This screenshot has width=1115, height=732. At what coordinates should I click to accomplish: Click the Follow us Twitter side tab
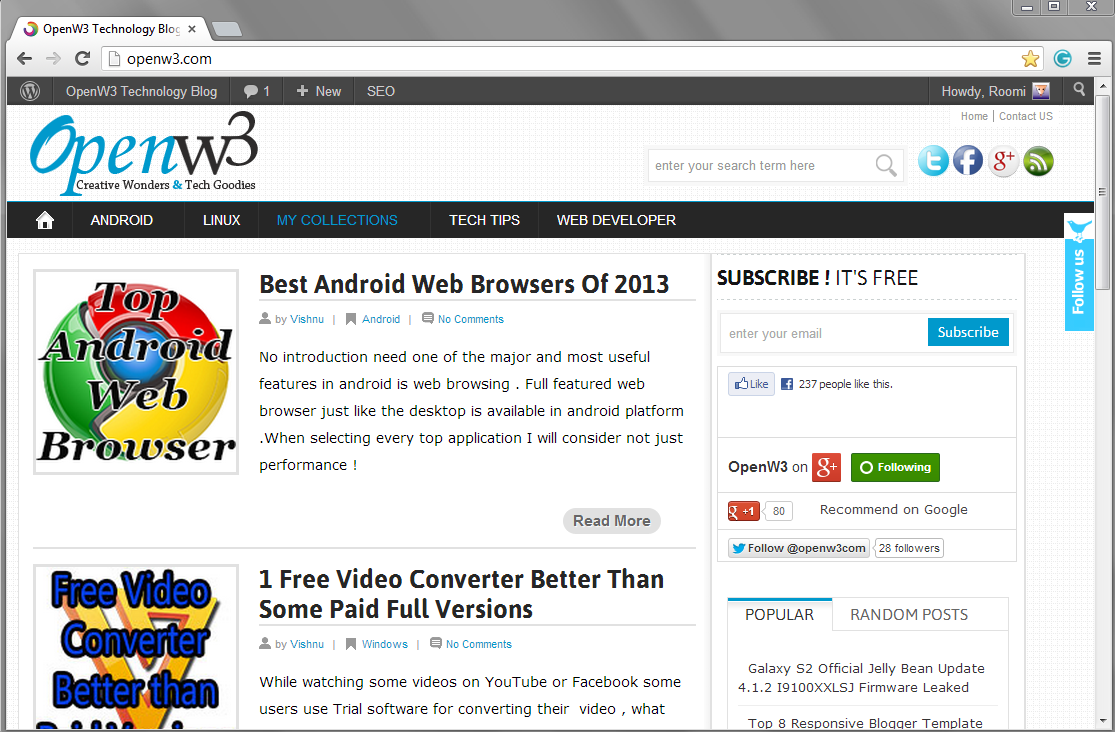1079,272
